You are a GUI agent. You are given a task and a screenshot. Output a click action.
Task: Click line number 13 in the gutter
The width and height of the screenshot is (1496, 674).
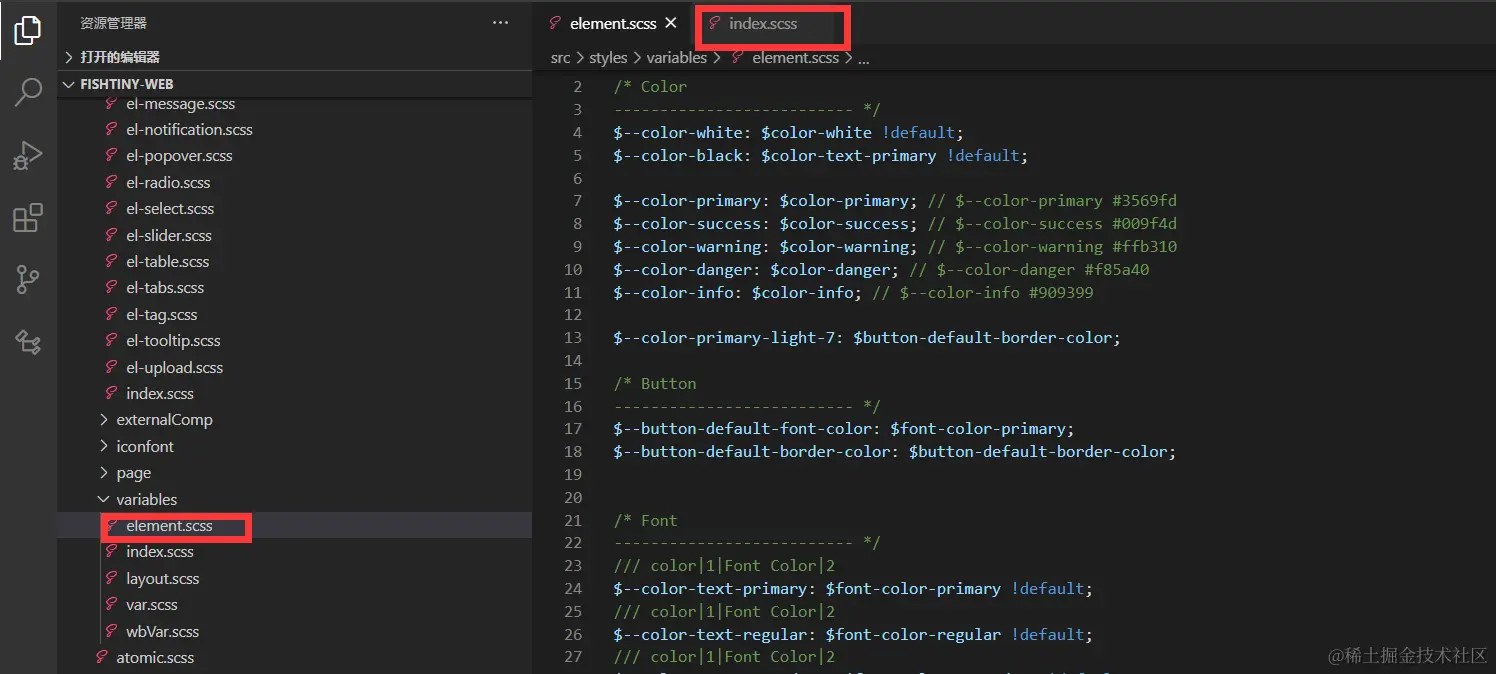573,338
